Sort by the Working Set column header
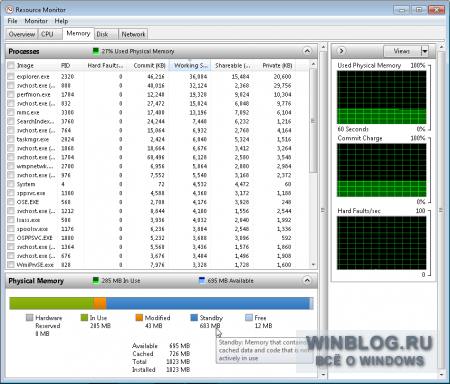The image size is (450, 384). (x=190, y=65)
